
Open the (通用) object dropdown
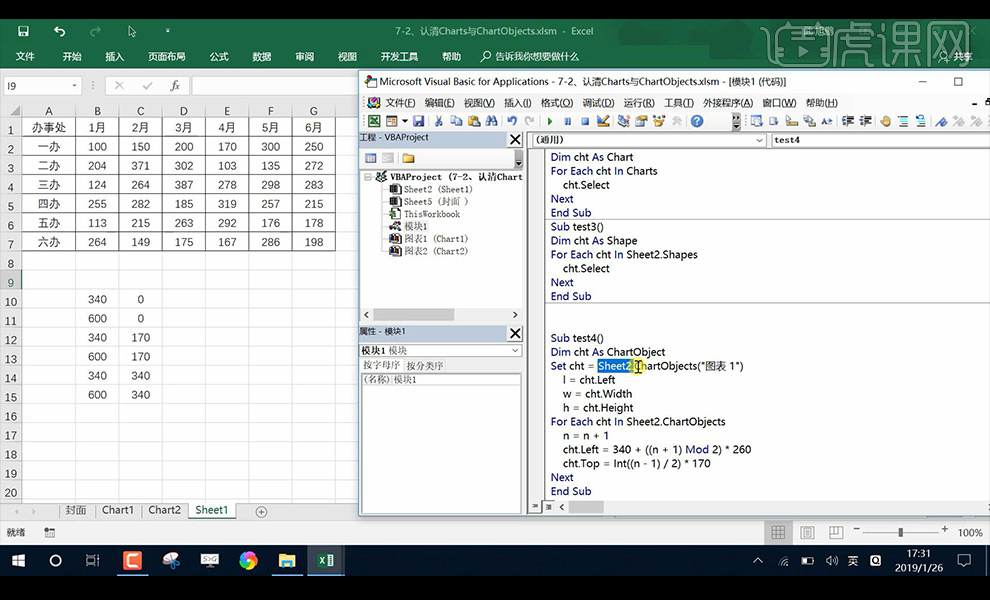point(760,140)
